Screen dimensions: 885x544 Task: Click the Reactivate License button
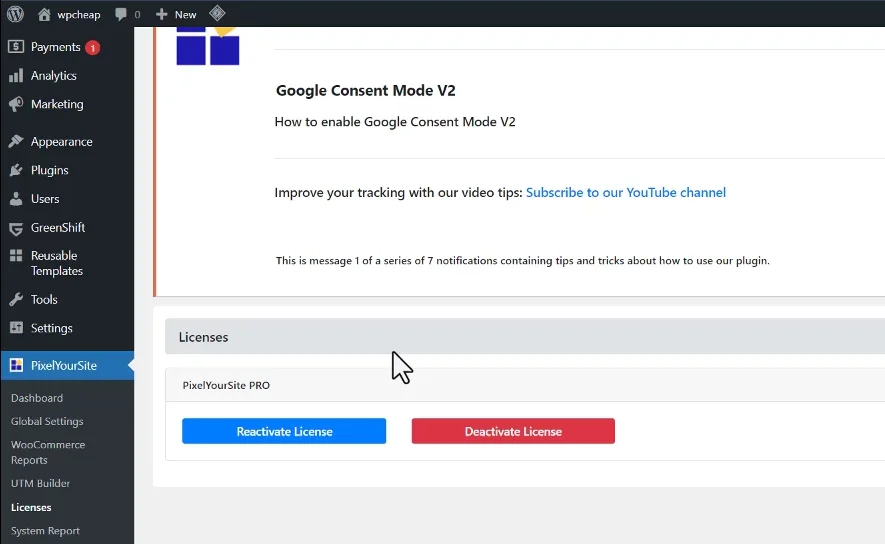pos(284,431)
